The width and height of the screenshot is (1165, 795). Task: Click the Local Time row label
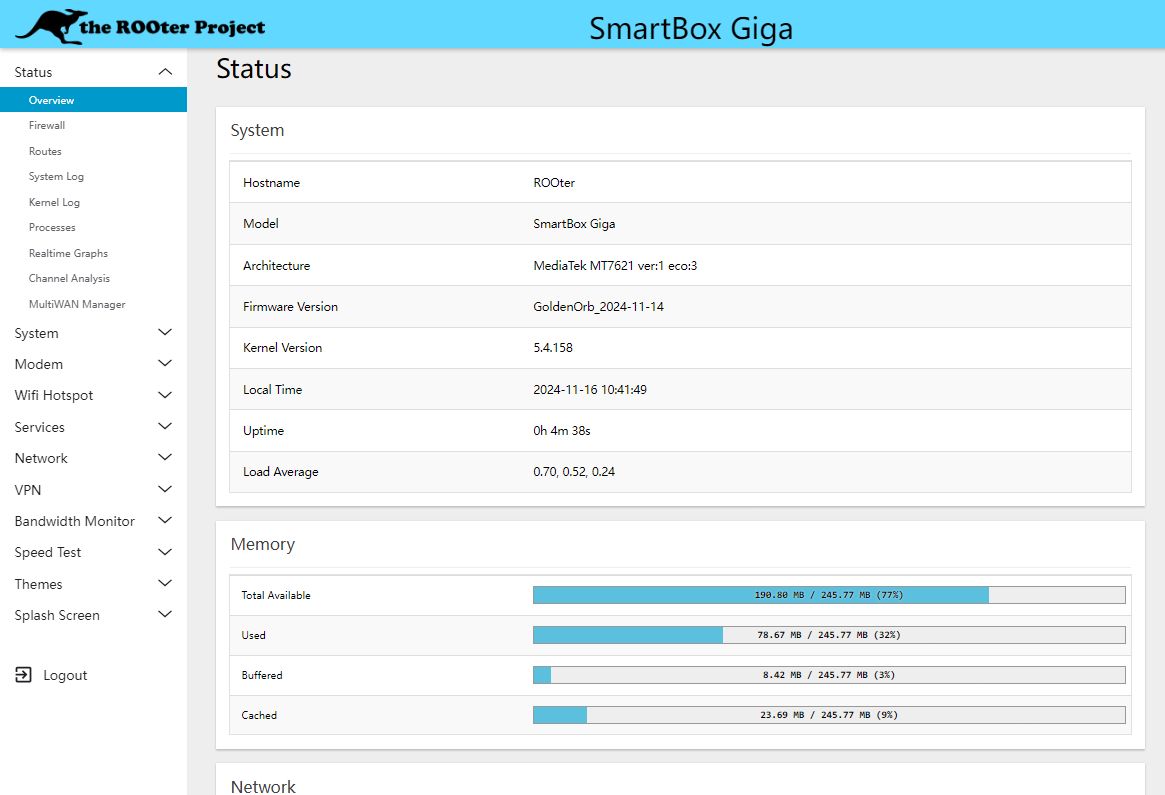(273, 389)
